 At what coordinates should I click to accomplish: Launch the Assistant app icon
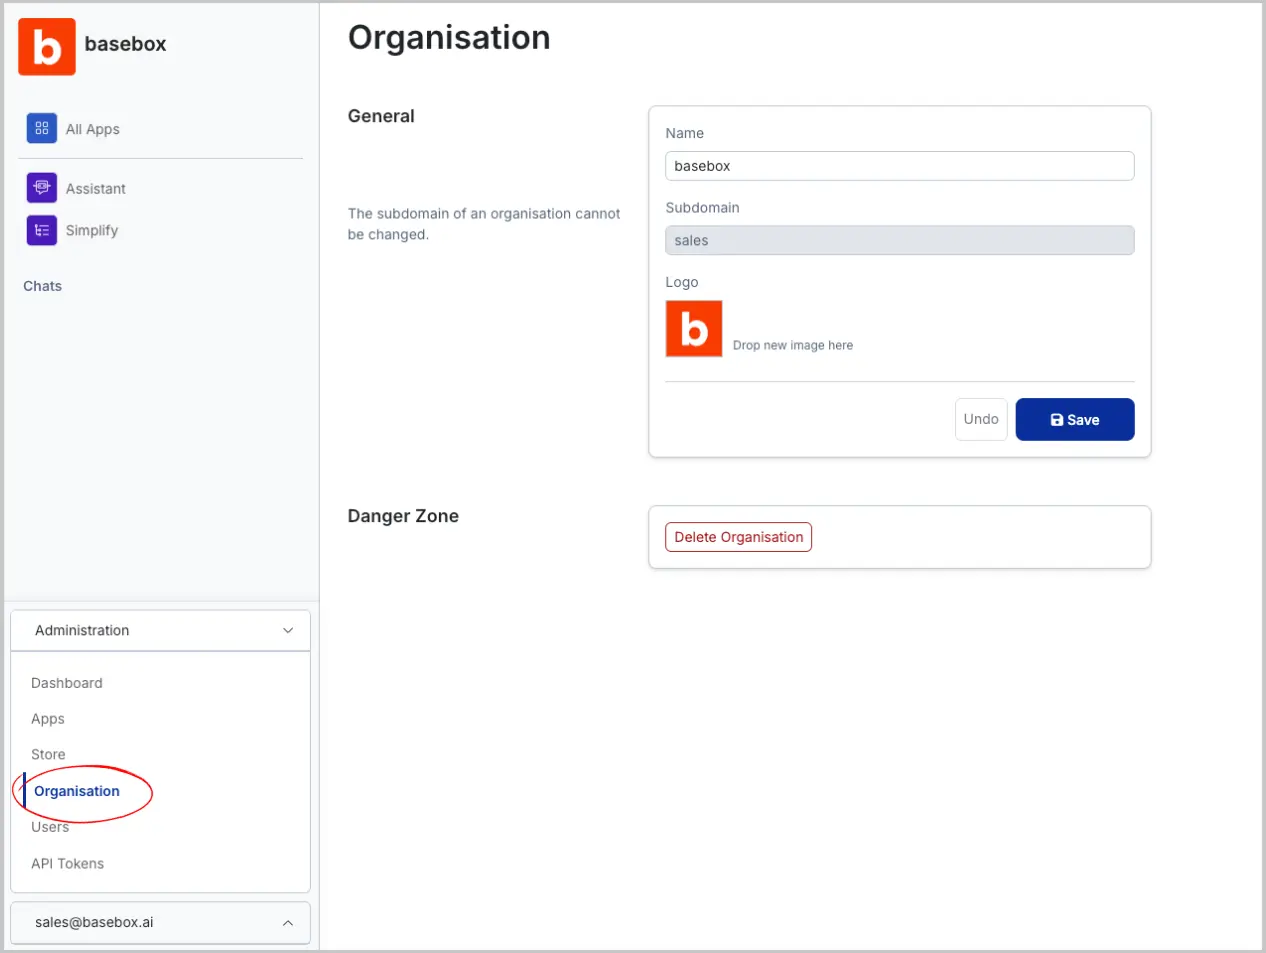41,188
